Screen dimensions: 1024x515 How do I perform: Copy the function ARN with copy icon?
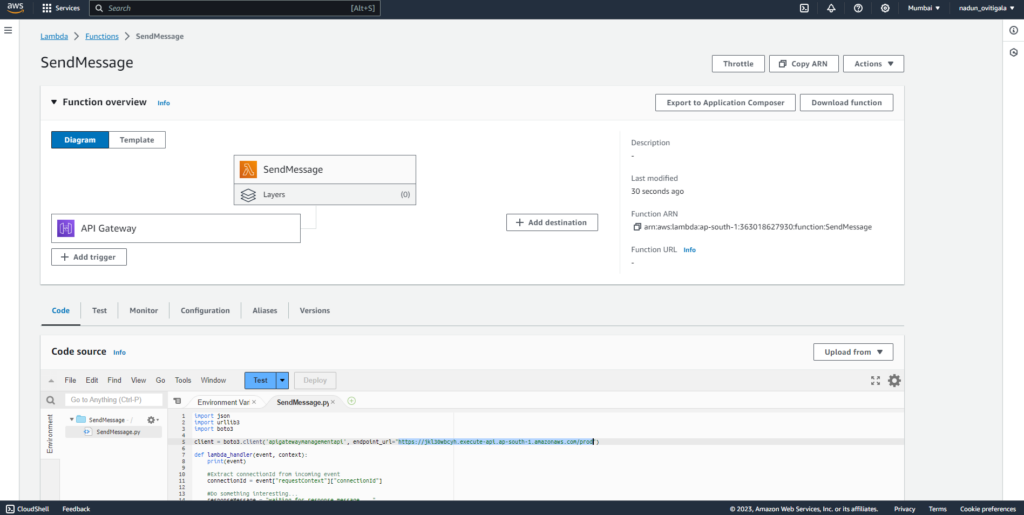[x=637, y=227]
